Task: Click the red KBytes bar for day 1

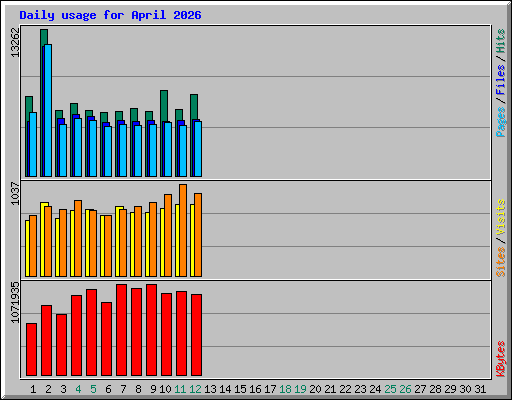Action: pos(31,349)
